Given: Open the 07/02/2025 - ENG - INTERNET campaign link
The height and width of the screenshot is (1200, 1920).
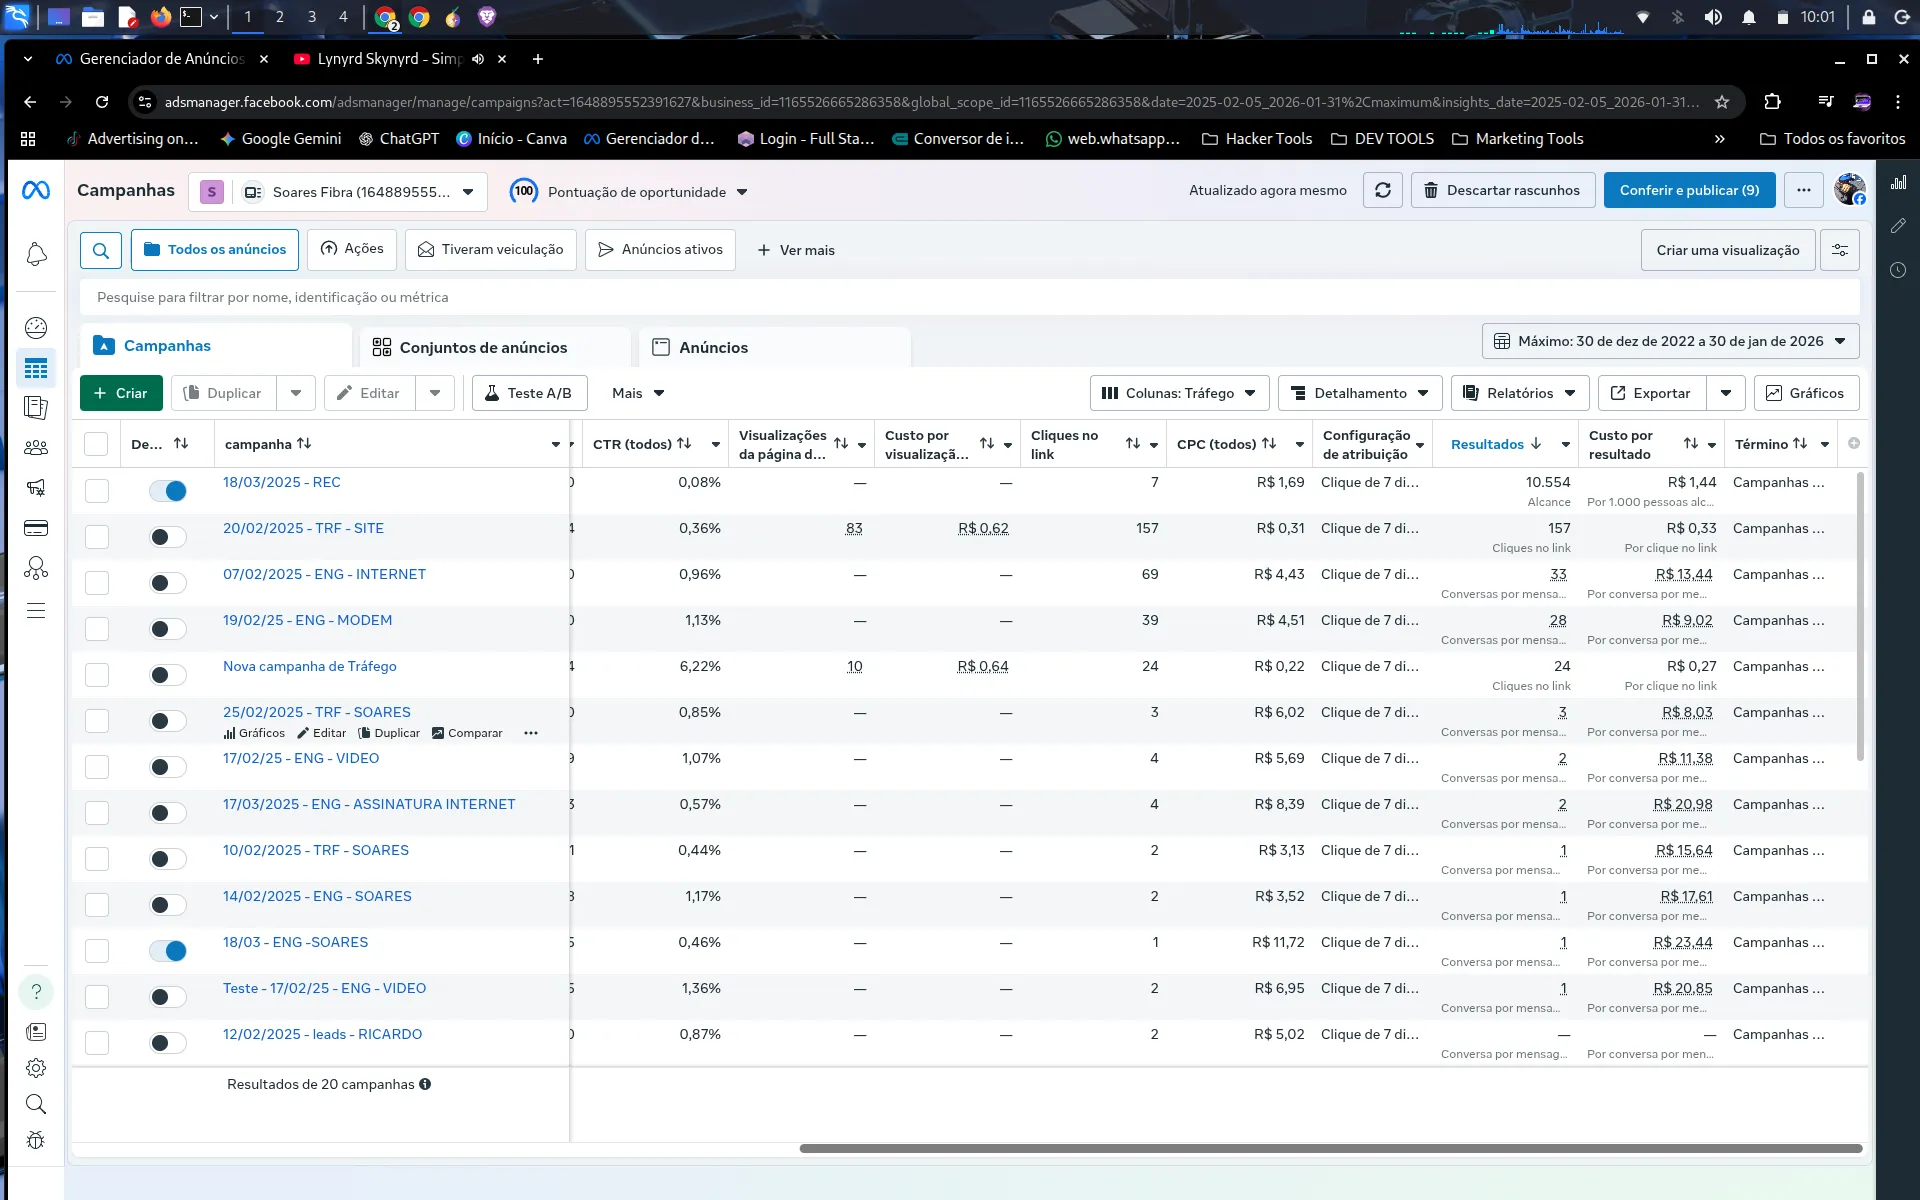Looking at the screenshot, I should (324, 574).
